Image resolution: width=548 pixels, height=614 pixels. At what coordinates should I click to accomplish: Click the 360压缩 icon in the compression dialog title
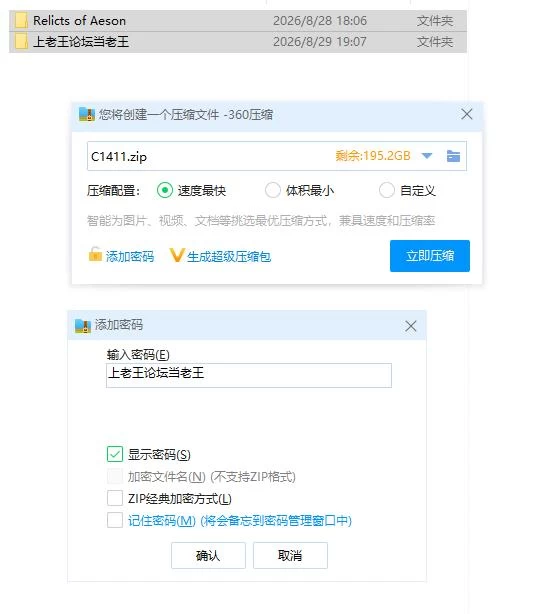point(87,114)
